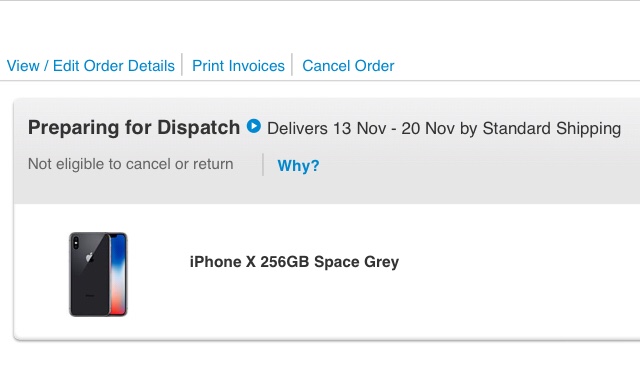Open the iPhone X product thumbnail
This screenshot has height=368, width=640.
[x=98, y=274]
